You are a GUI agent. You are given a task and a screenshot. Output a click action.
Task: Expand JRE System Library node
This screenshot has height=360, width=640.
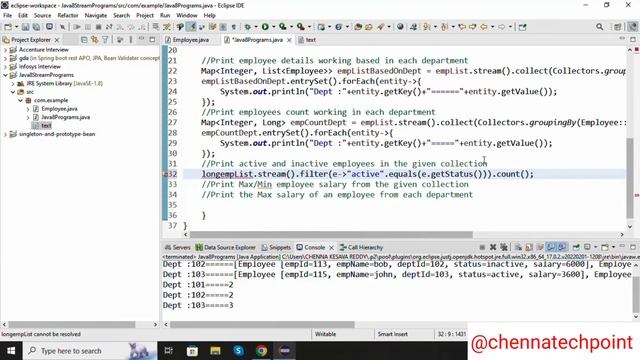(x=13, y=83)
